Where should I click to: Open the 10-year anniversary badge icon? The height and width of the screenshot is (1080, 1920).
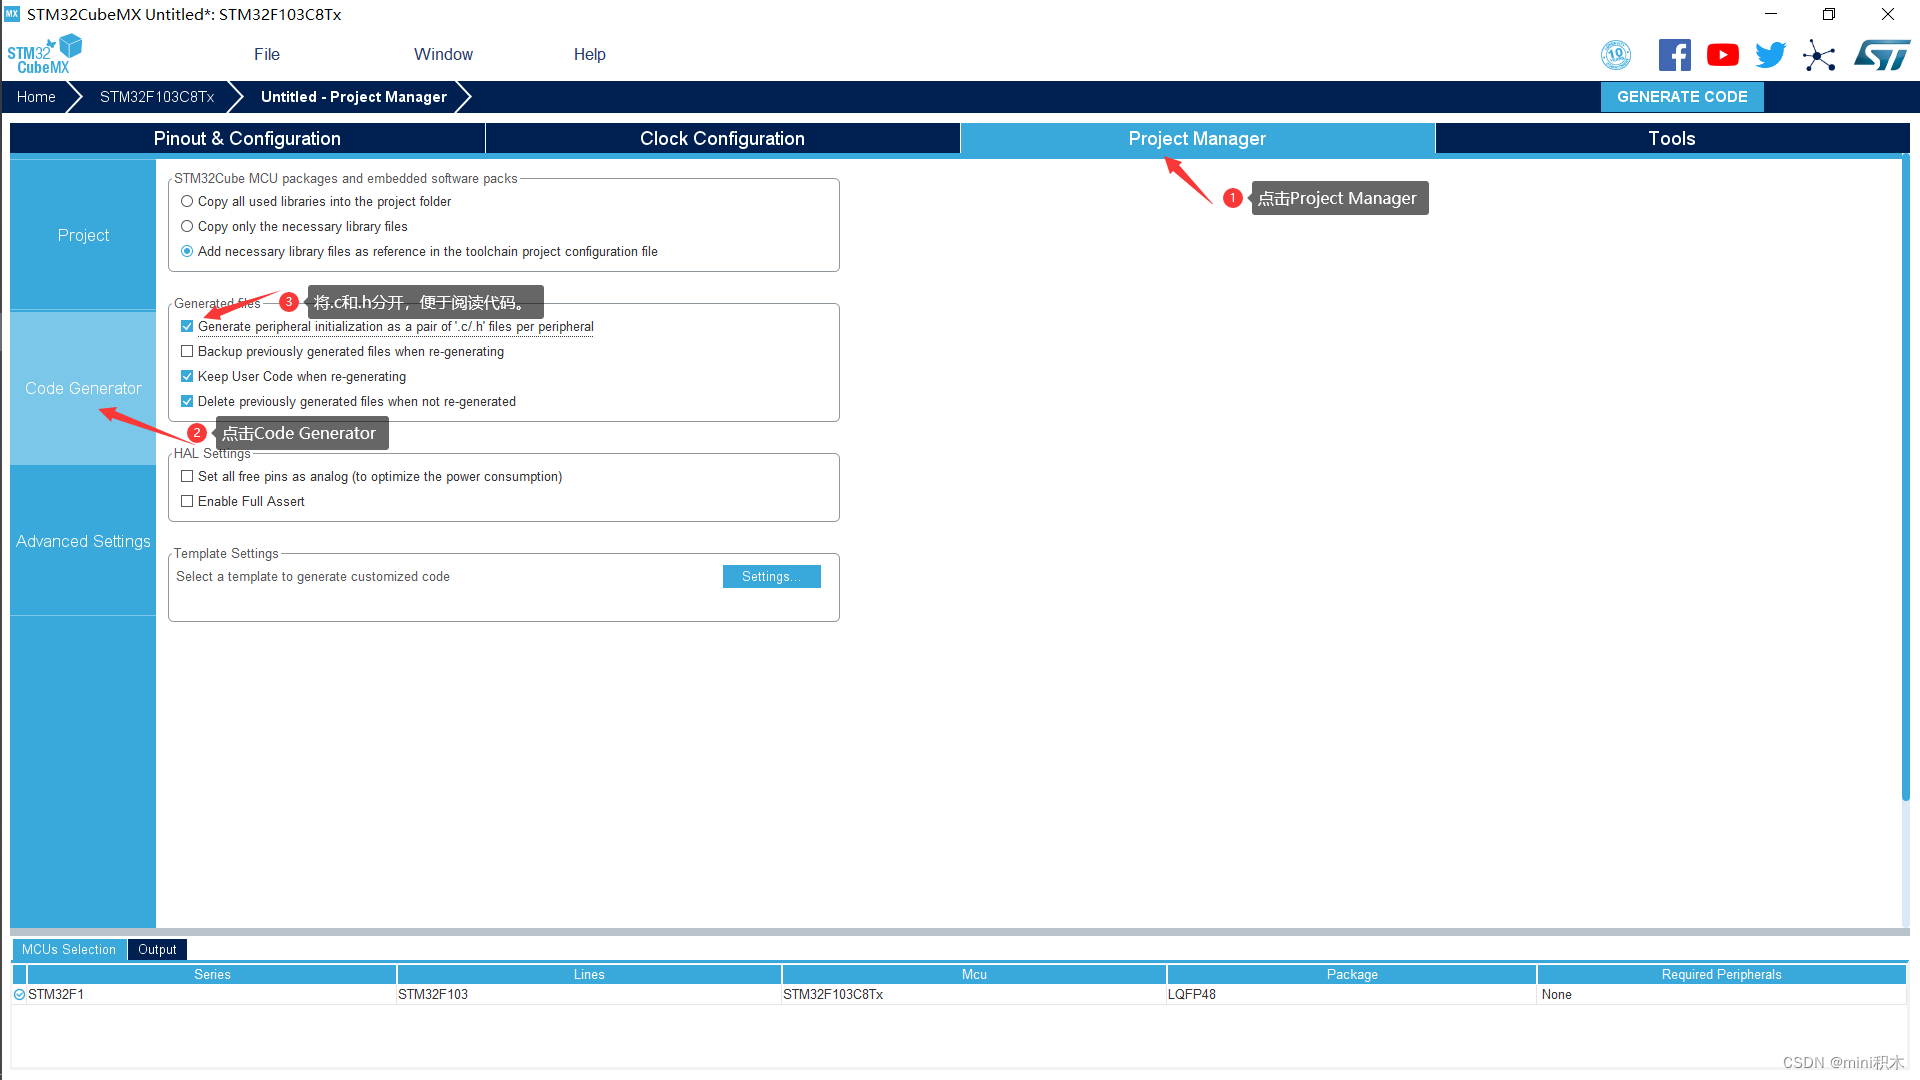tap(1616, 55)
